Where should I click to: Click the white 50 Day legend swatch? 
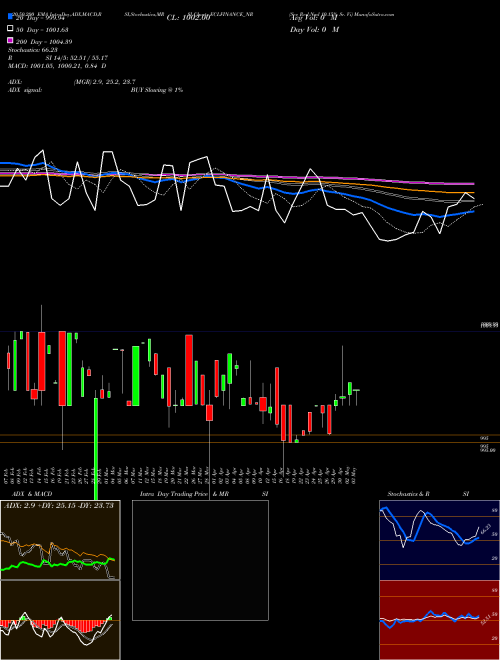click(x=10, y=29)
